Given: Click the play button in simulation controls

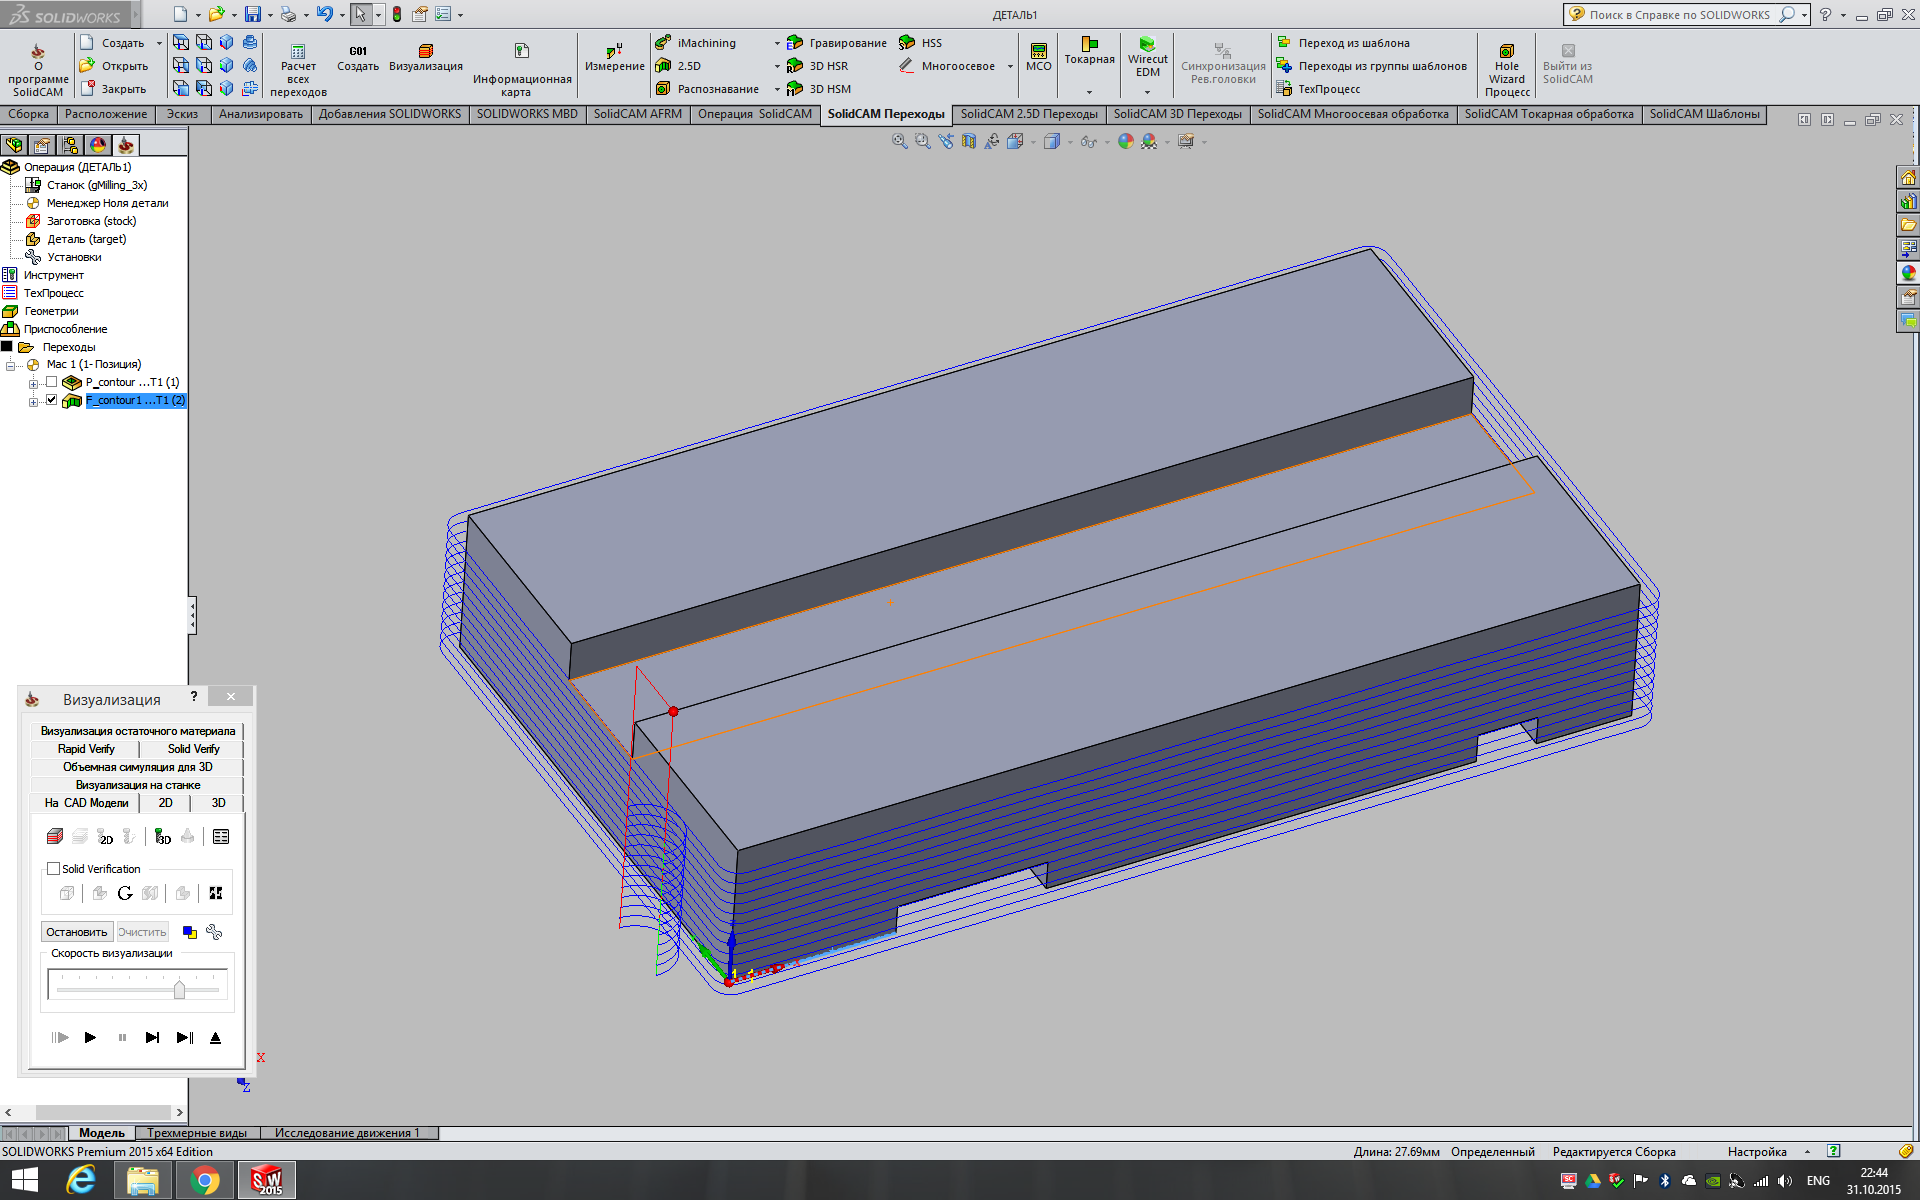Looking at the screenshot, I should (90, 1037).
